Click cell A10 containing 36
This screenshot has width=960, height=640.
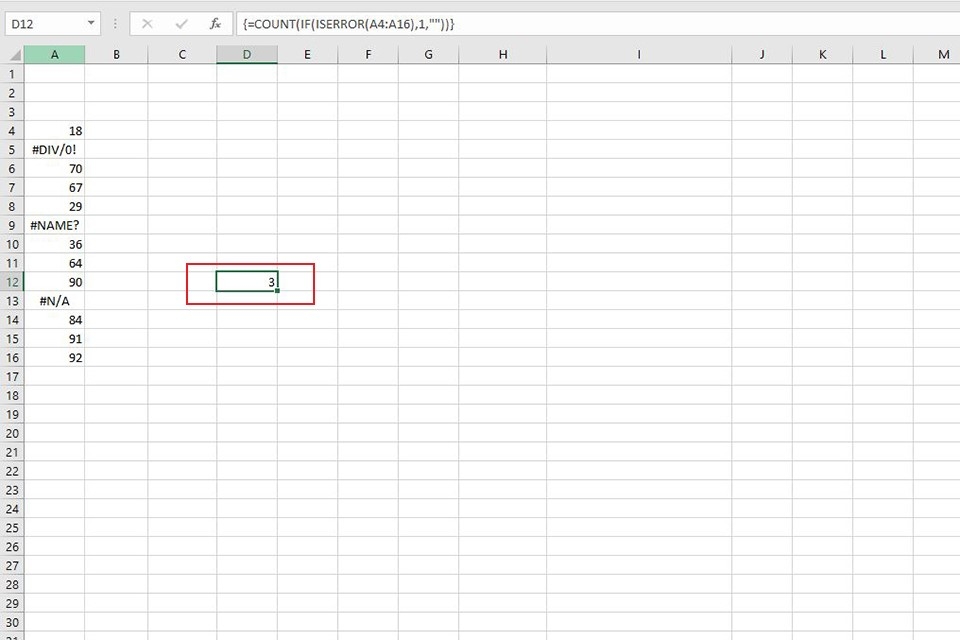(x=54, y=244)
